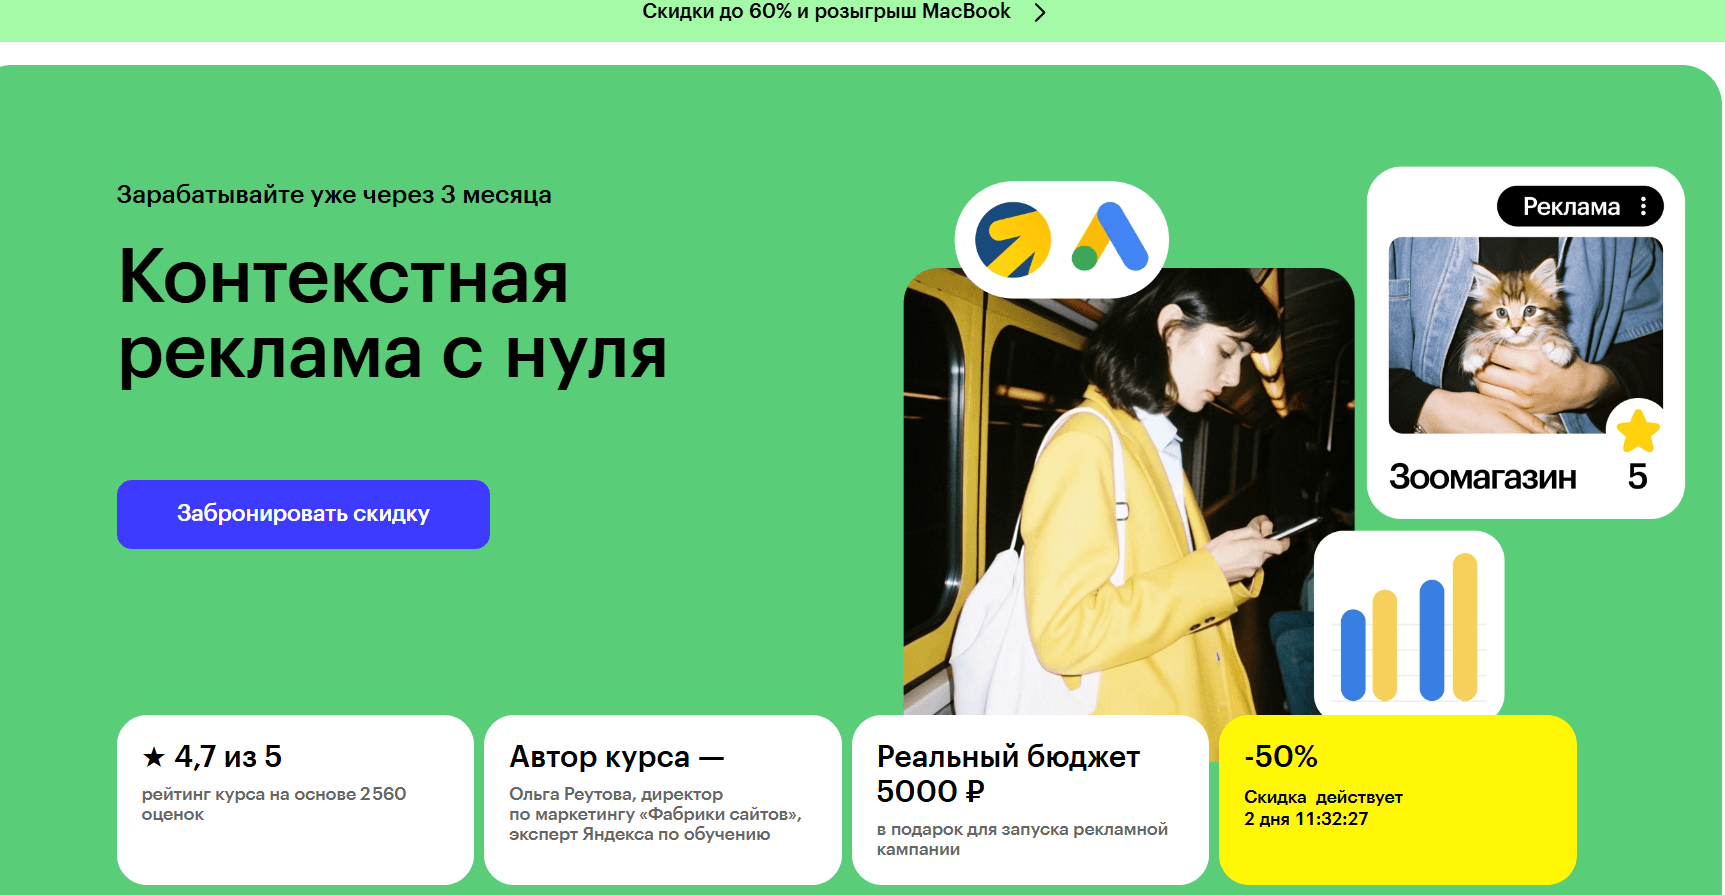The width and height of the screenshot is (1725, 895).
Task: Open the 4,7 из 5 rating card
Action: coord(295,799)
